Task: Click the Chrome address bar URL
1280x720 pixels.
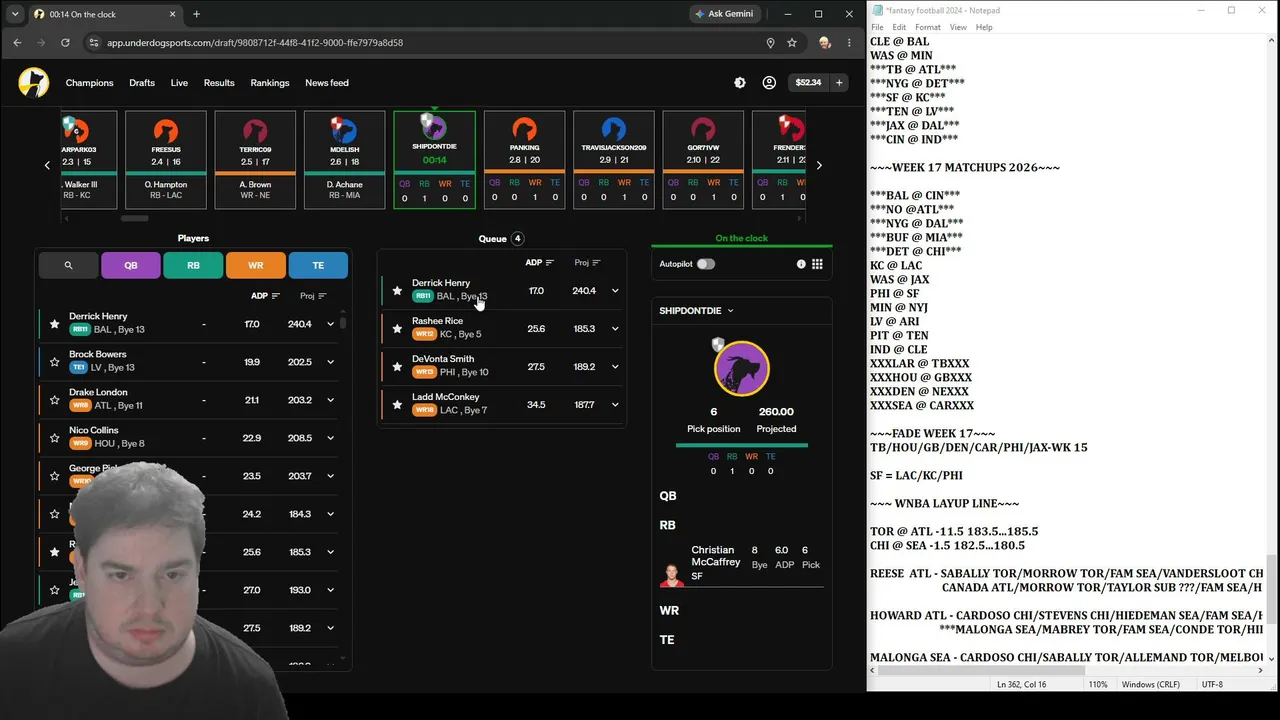Action: tap(255, 43)
